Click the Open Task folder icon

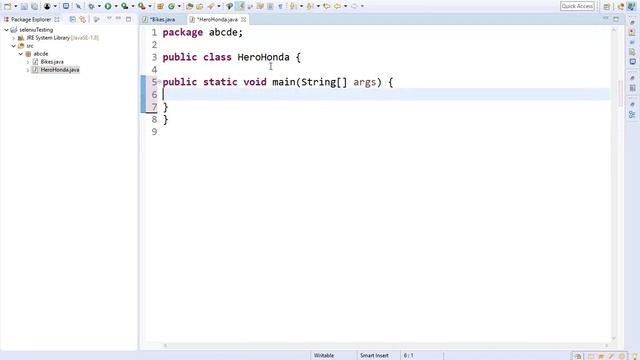pyautogui.click(x=200, y=6)
